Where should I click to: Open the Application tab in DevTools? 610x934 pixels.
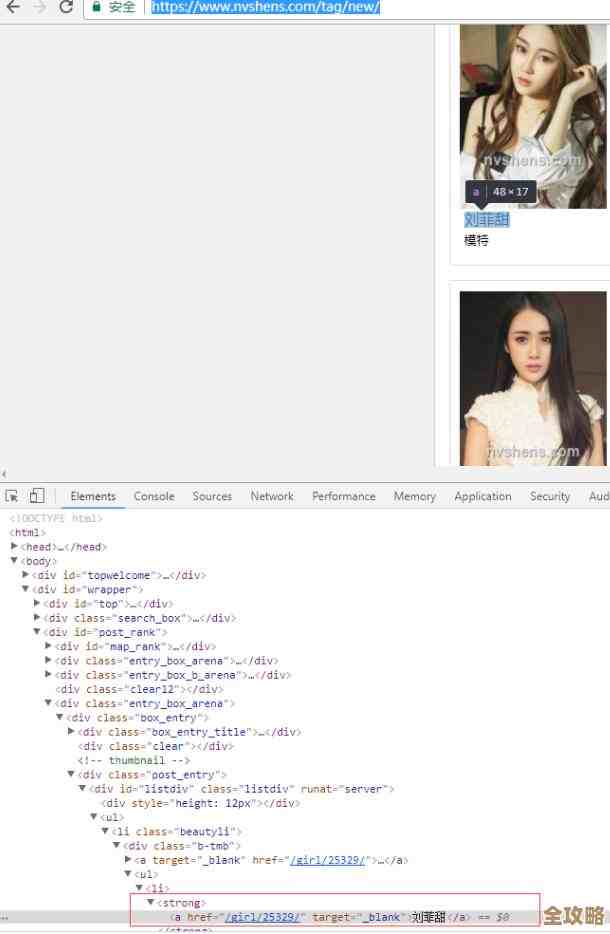(482, 496)
